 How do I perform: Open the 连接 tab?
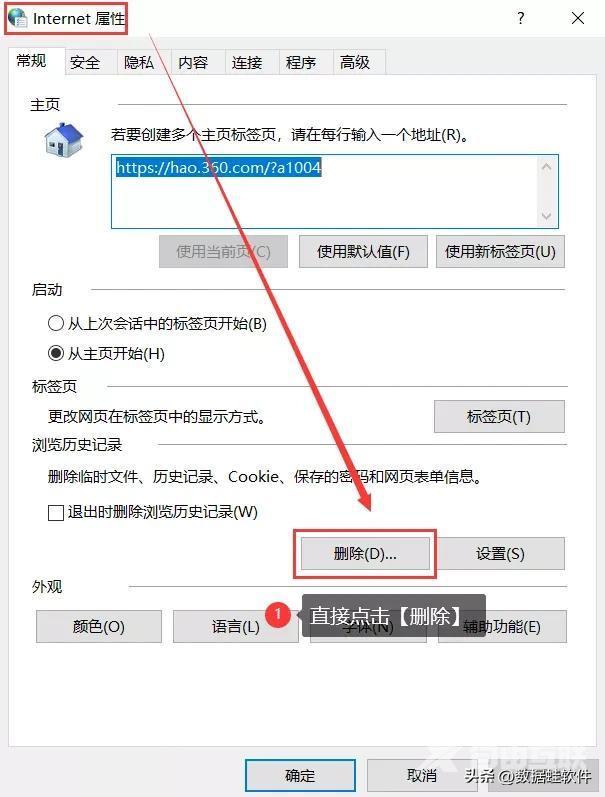247,63
